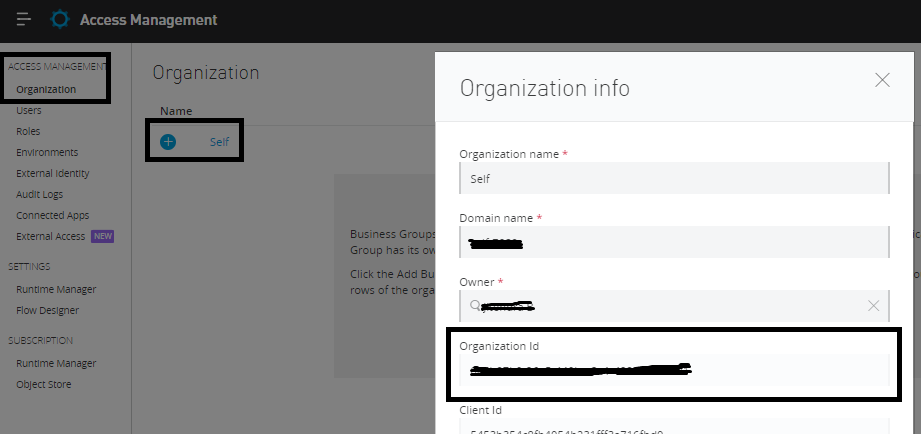The width and height of the screenshot is (921, 434).
Task: Open Flow Designer settings
Action: 47,310
